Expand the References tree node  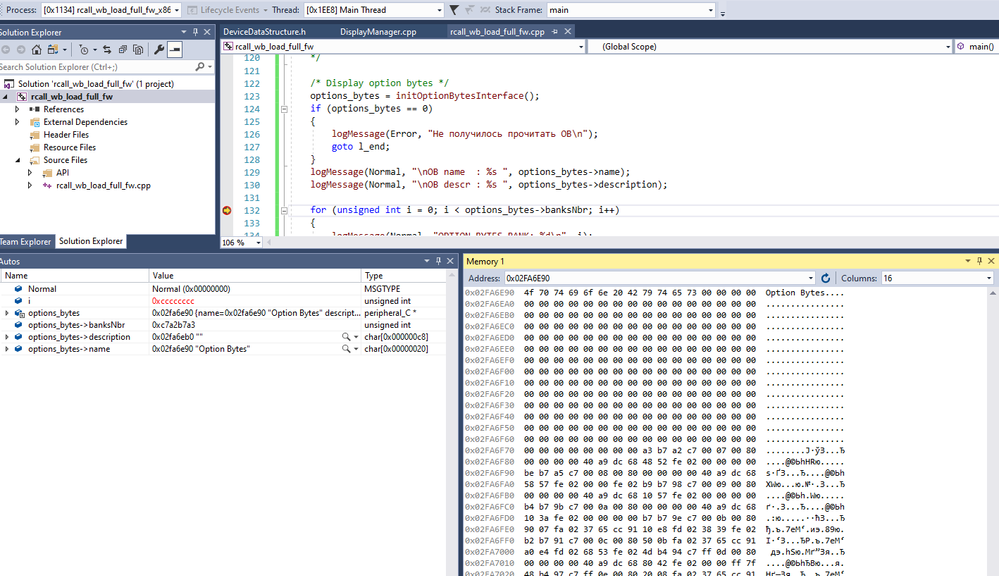[x=17, y=109]
